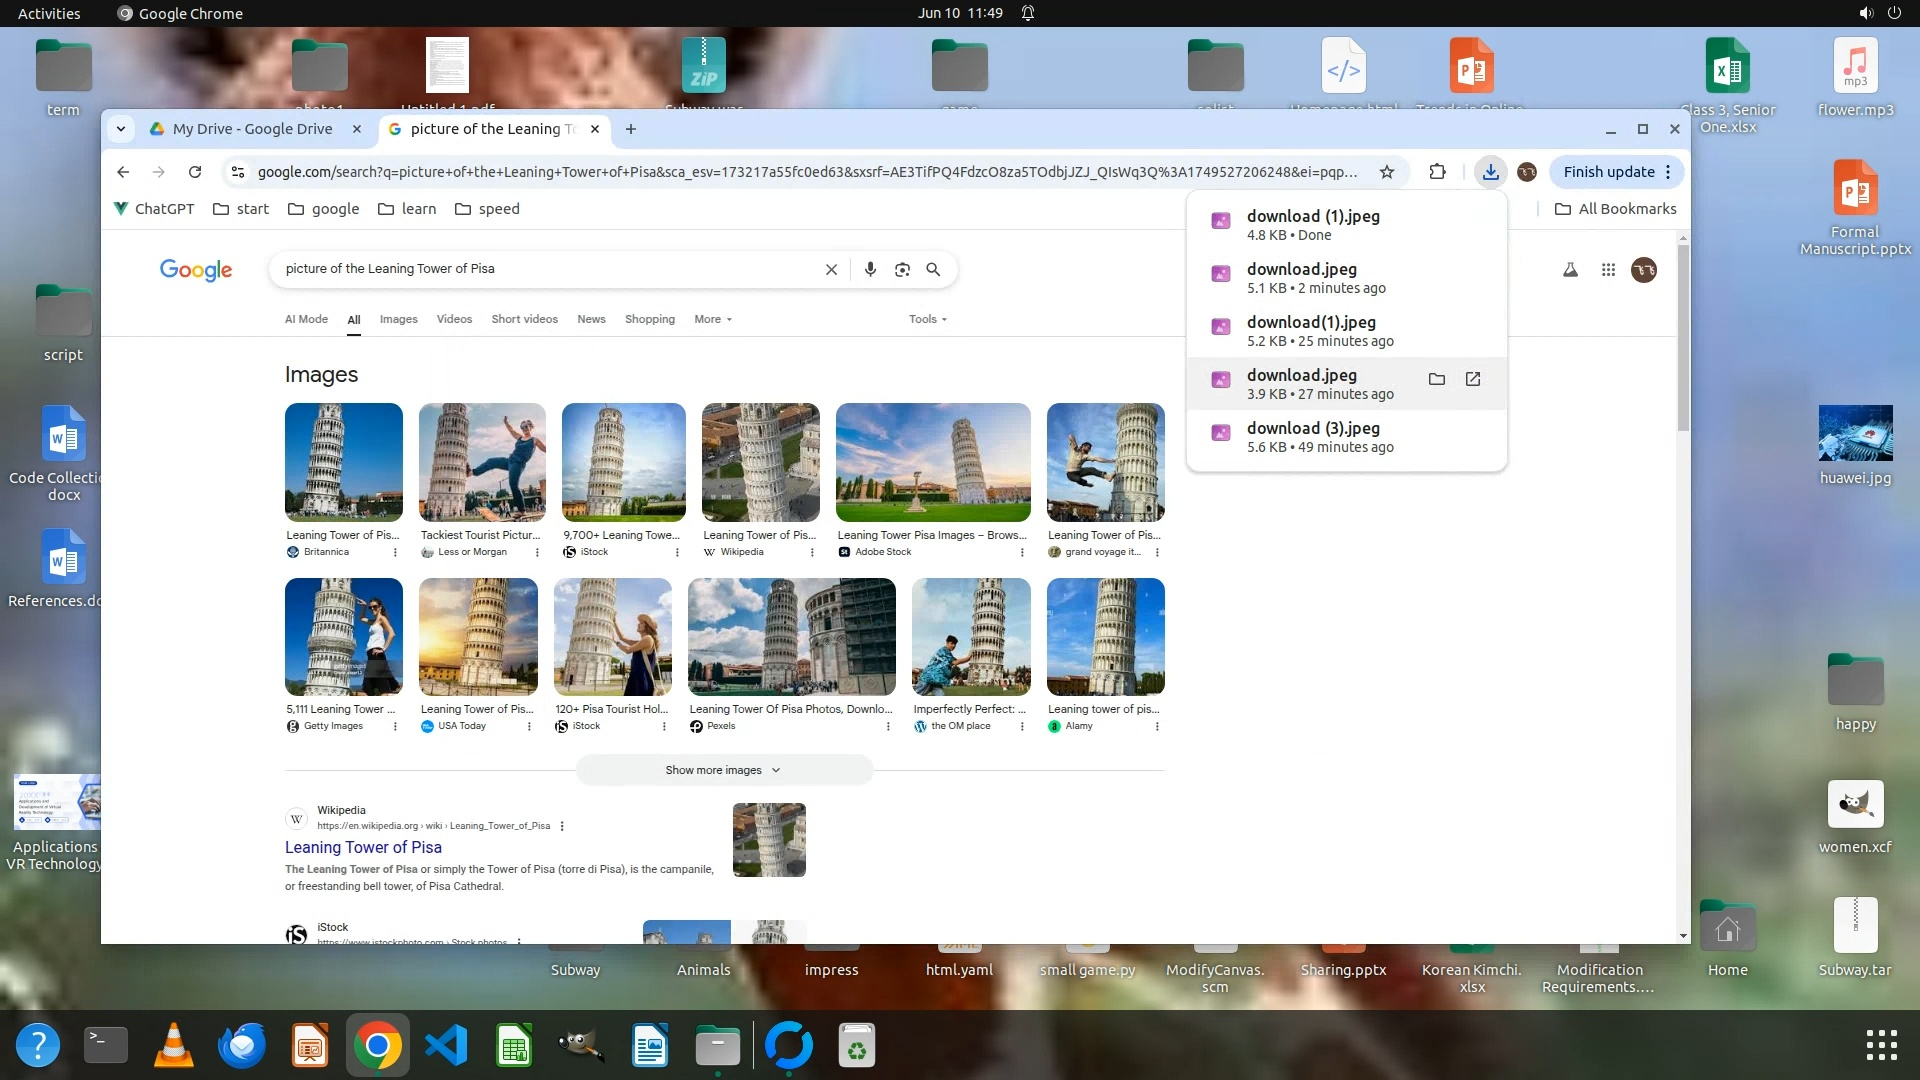
Task: Open Google apps grid icon
Action: coord(1608,270)
